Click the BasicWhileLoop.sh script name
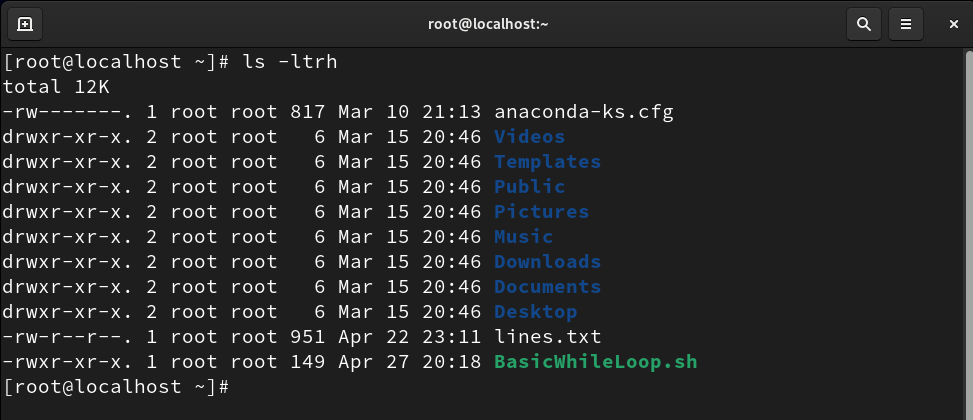 [x=596, y=362]
